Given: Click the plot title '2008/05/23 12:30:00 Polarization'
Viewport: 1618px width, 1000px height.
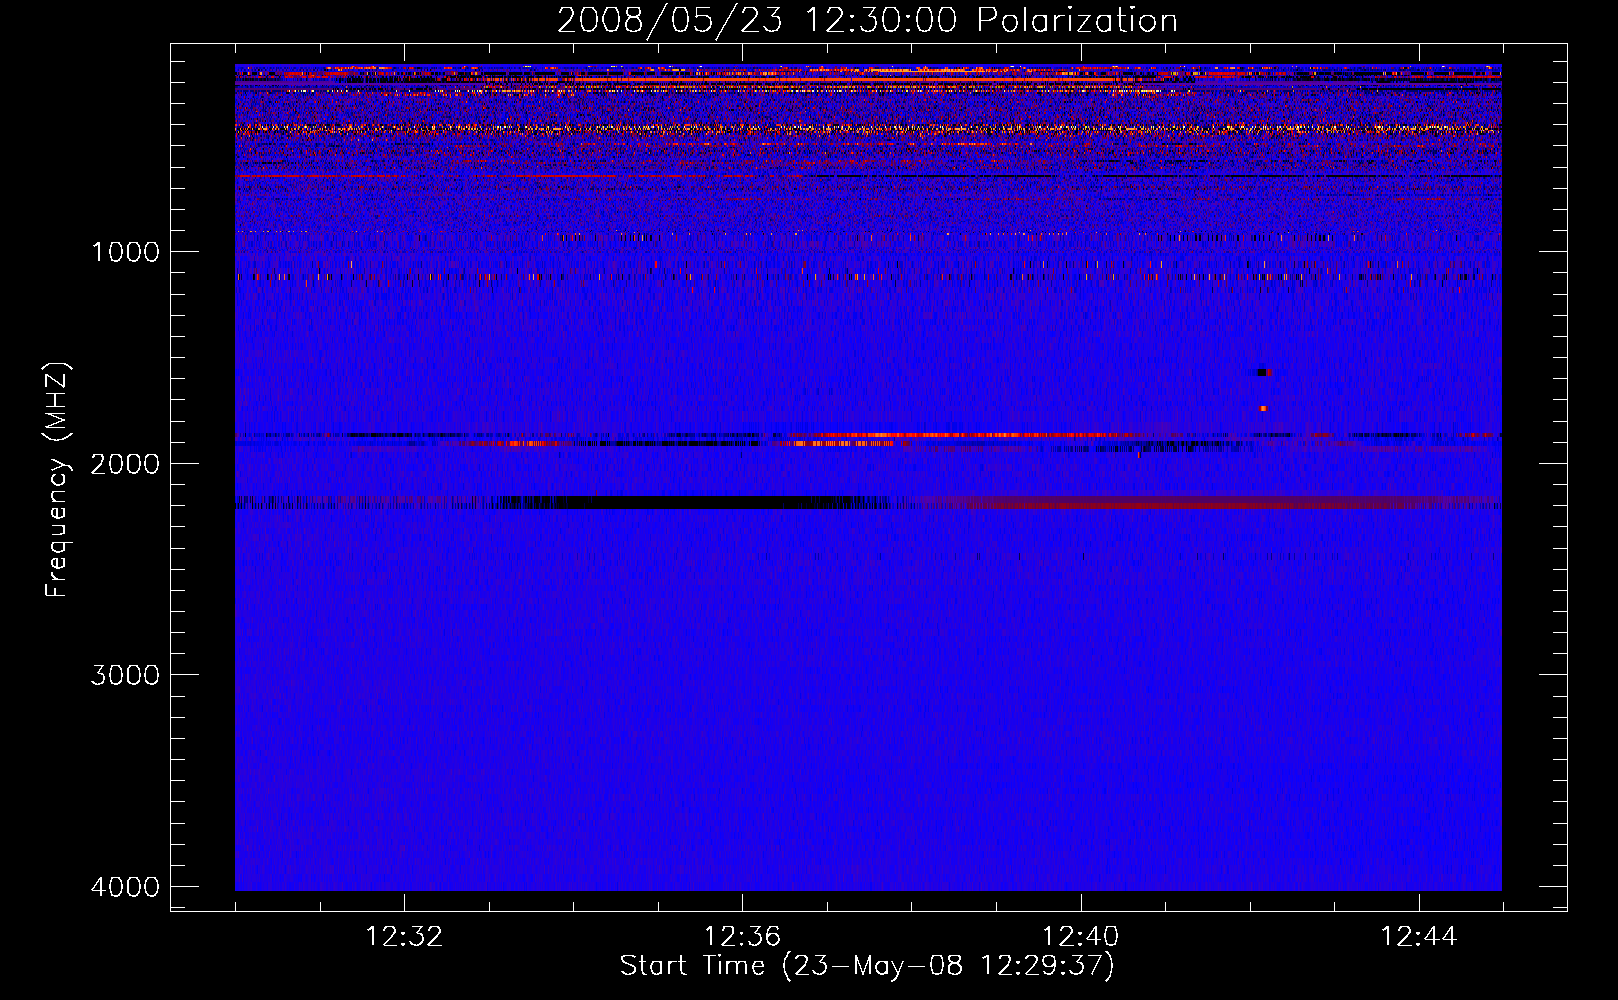Looking at the screenshot, I should tap(867, 20).
